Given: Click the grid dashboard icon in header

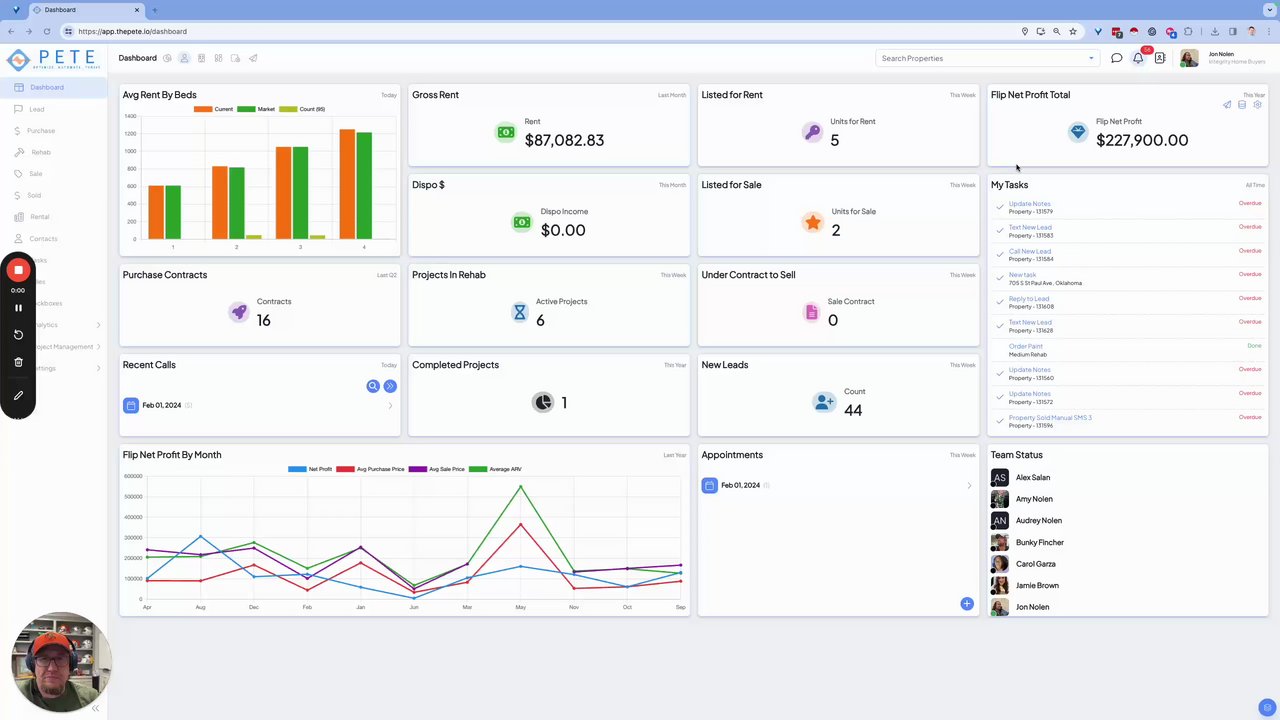Looking at the screenshot, I should point(218,58).
